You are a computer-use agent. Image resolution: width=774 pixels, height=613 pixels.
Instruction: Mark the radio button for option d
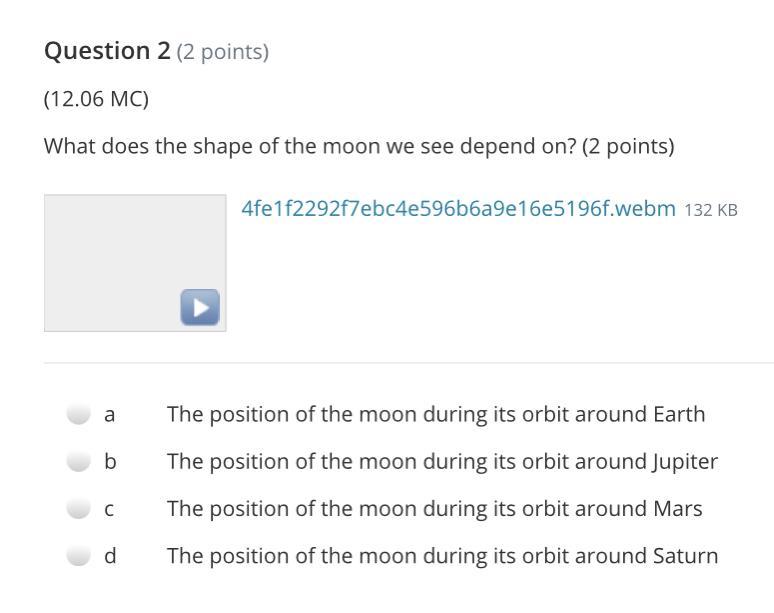coord(79,555)
